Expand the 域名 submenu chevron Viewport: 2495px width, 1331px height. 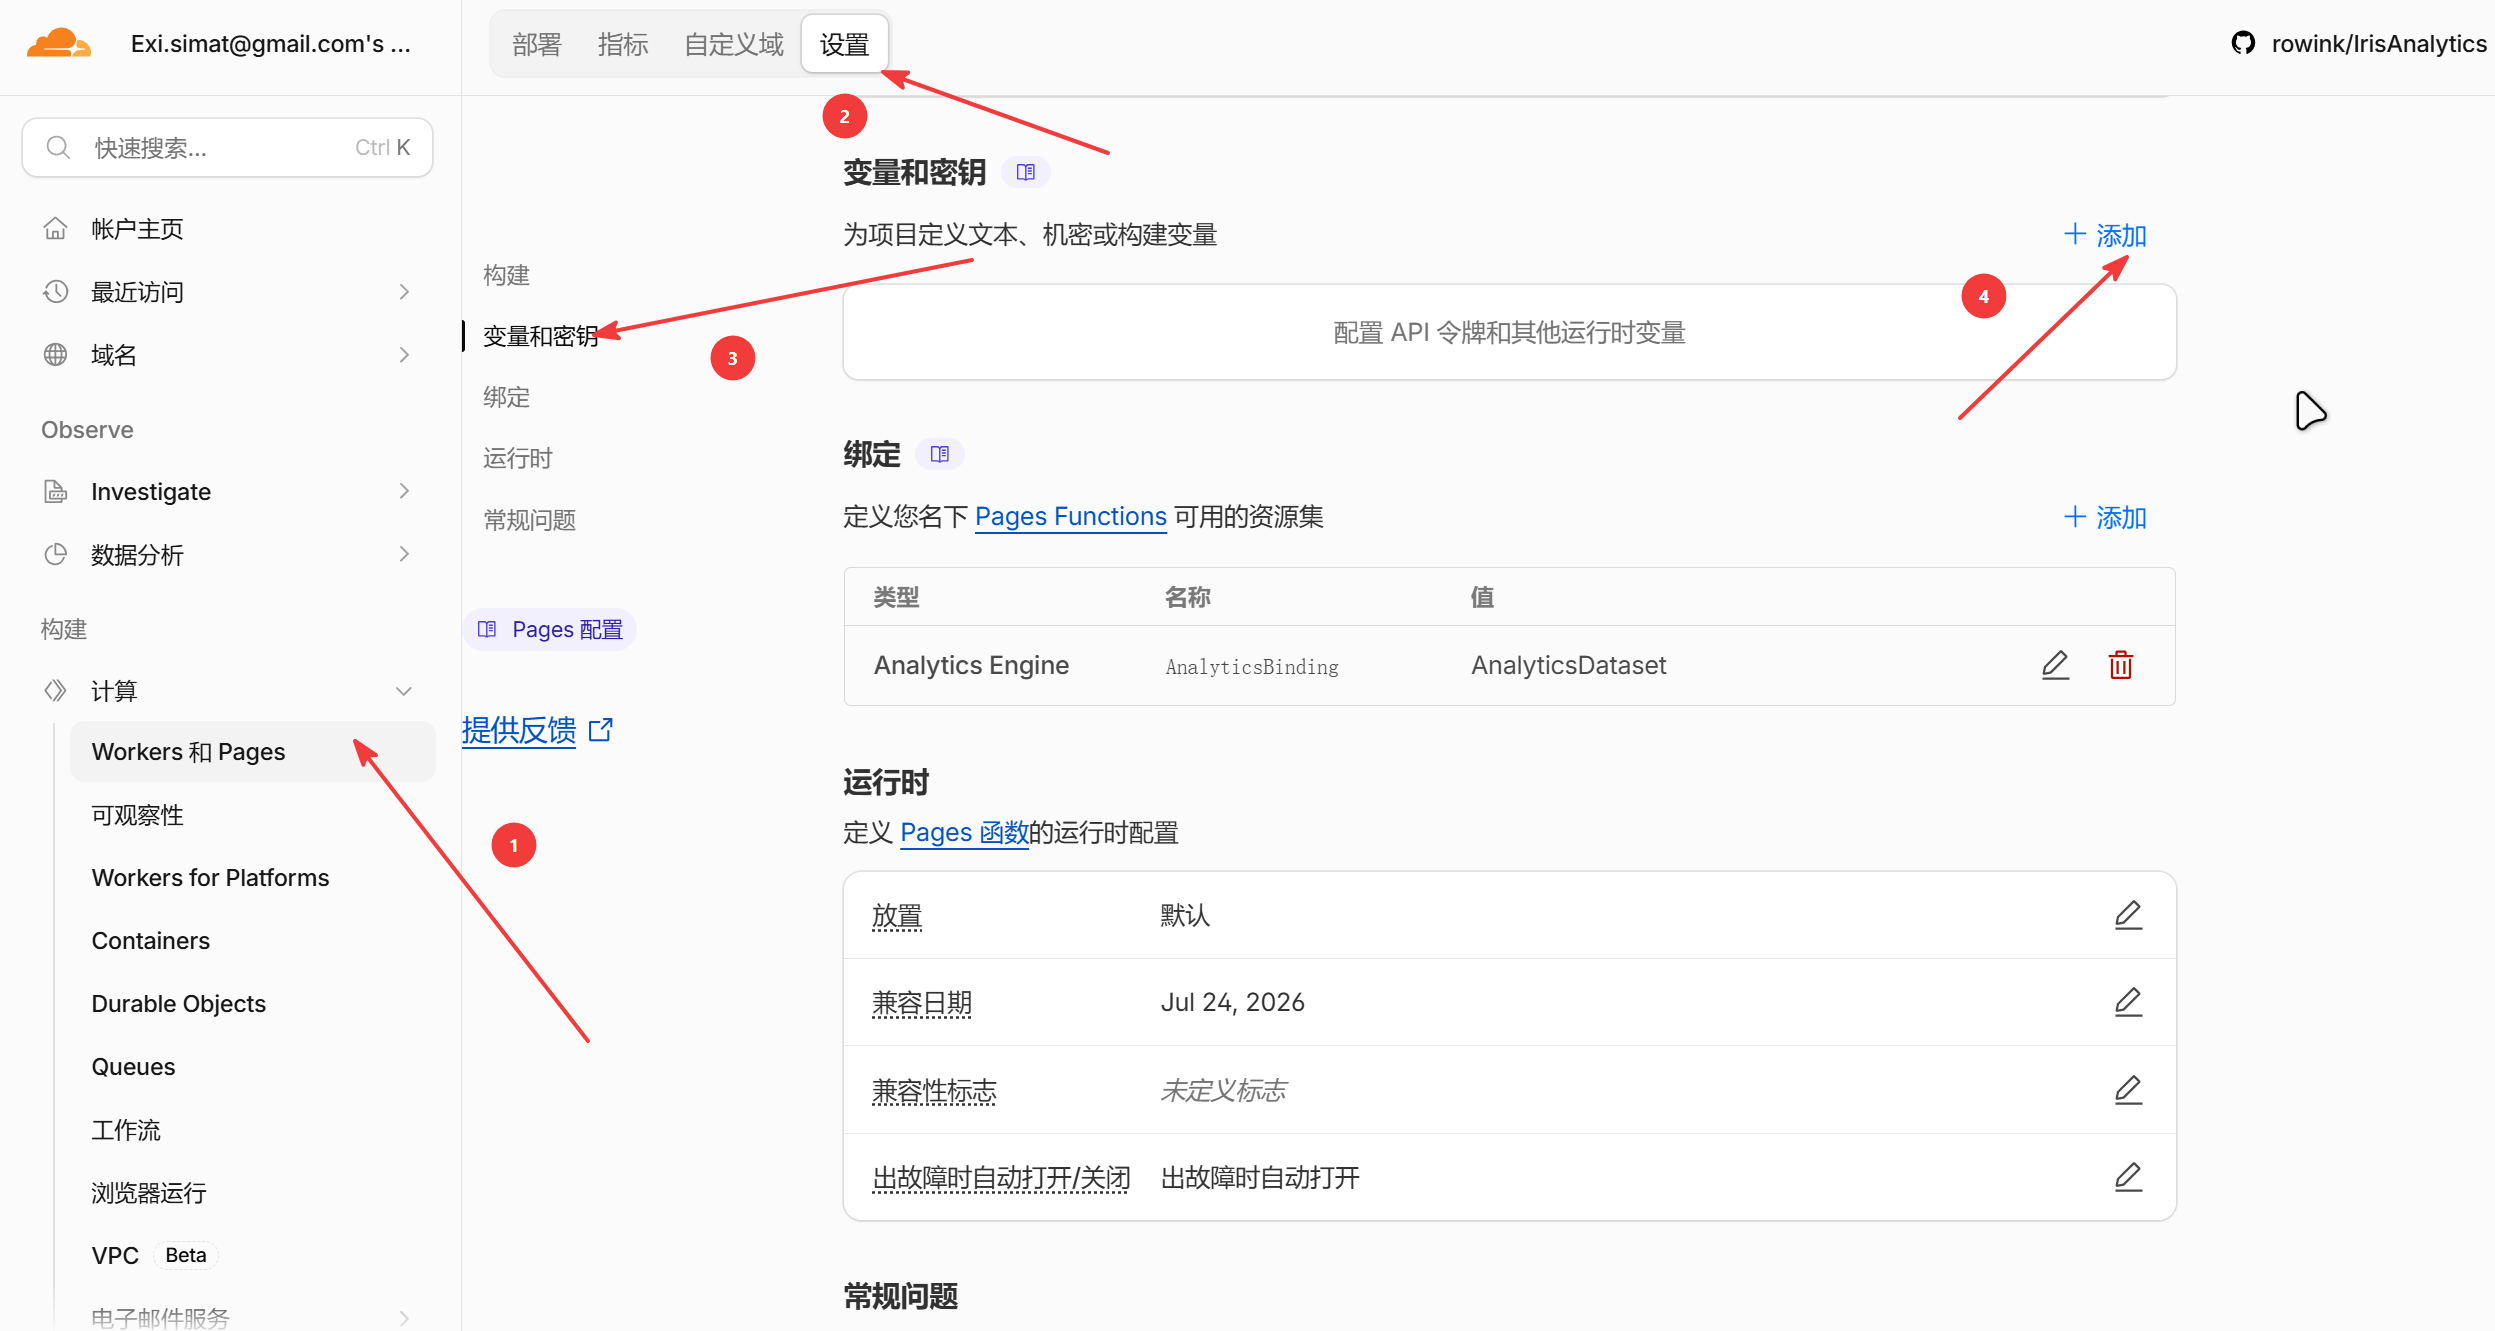[x=404, y=355]
